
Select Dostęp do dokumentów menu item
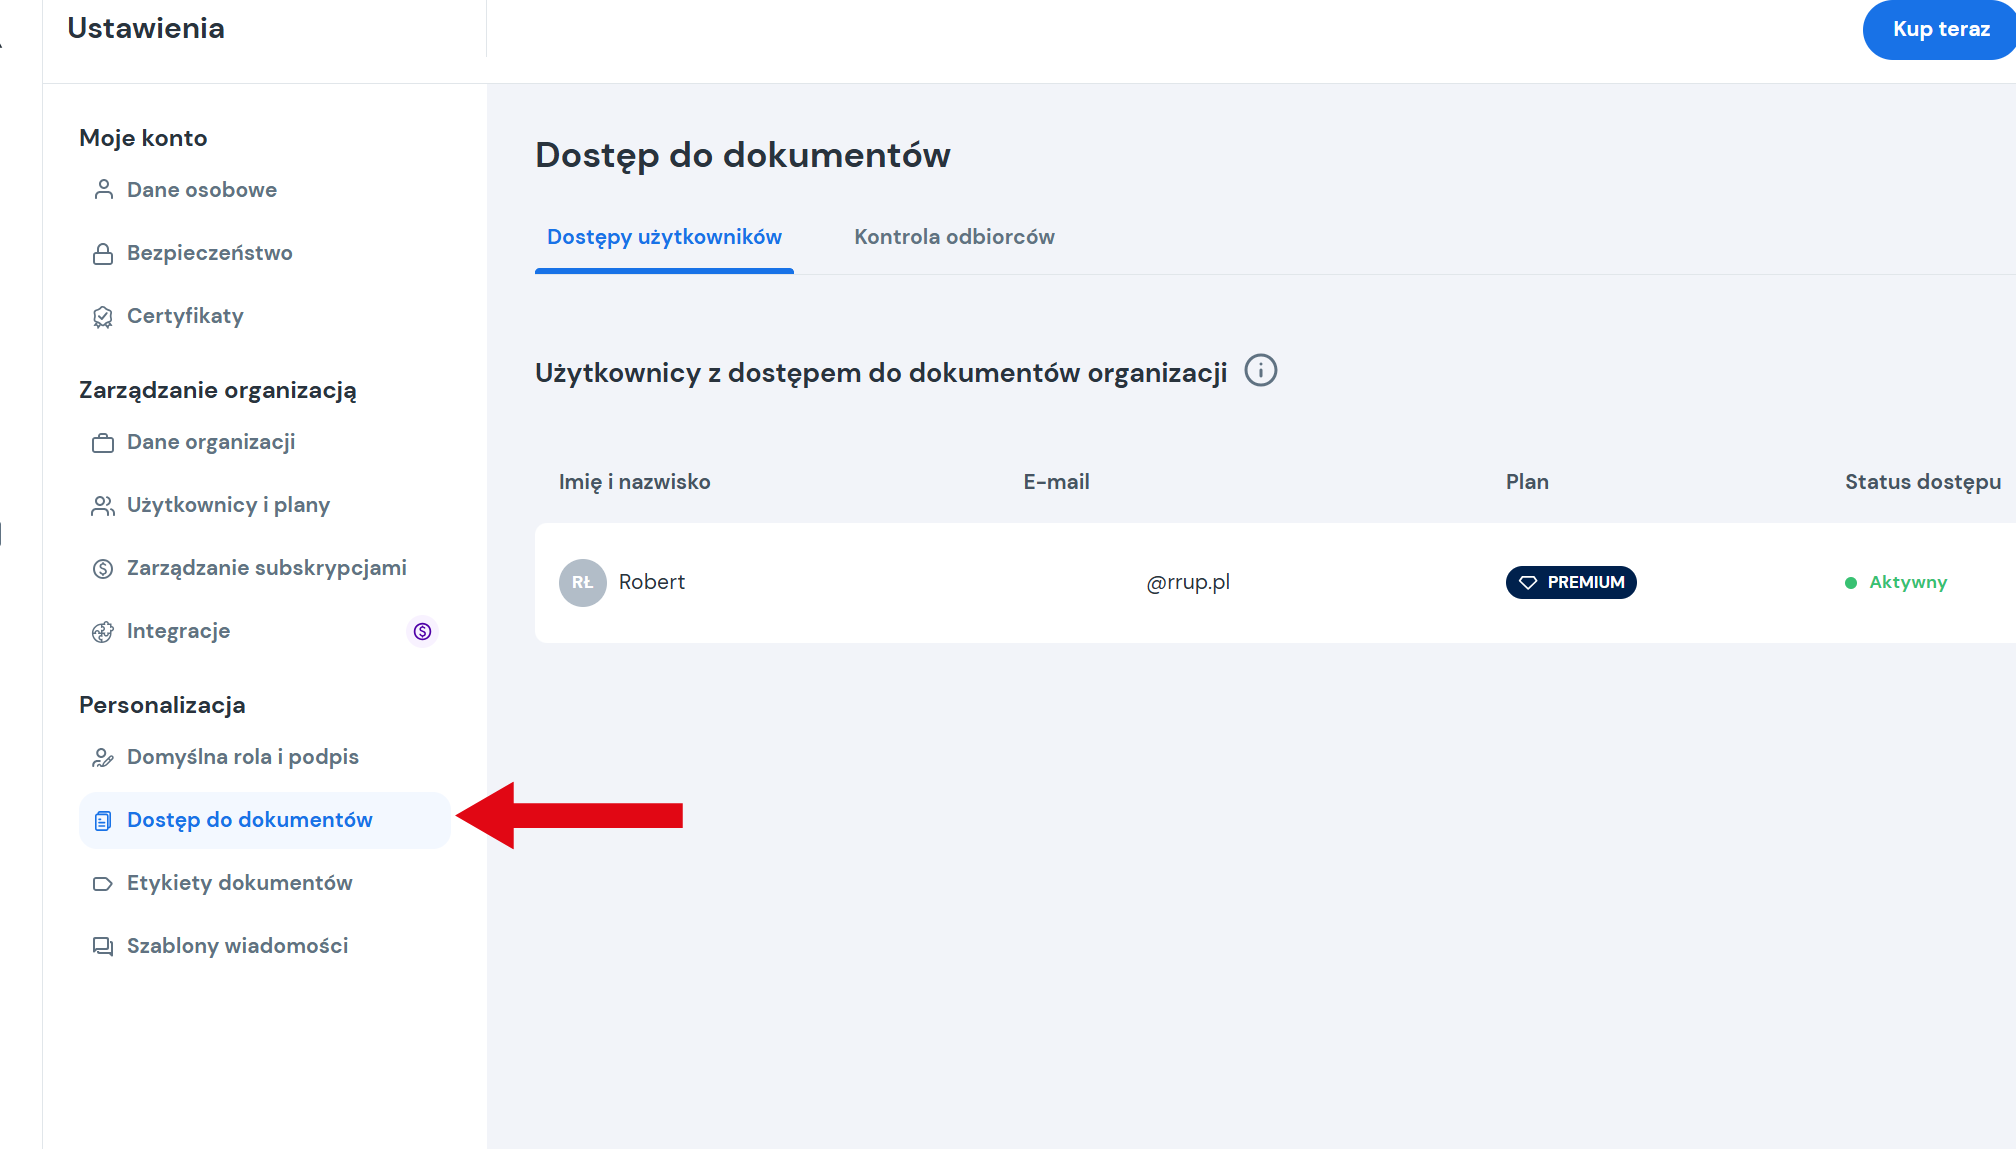pos(249,820)
